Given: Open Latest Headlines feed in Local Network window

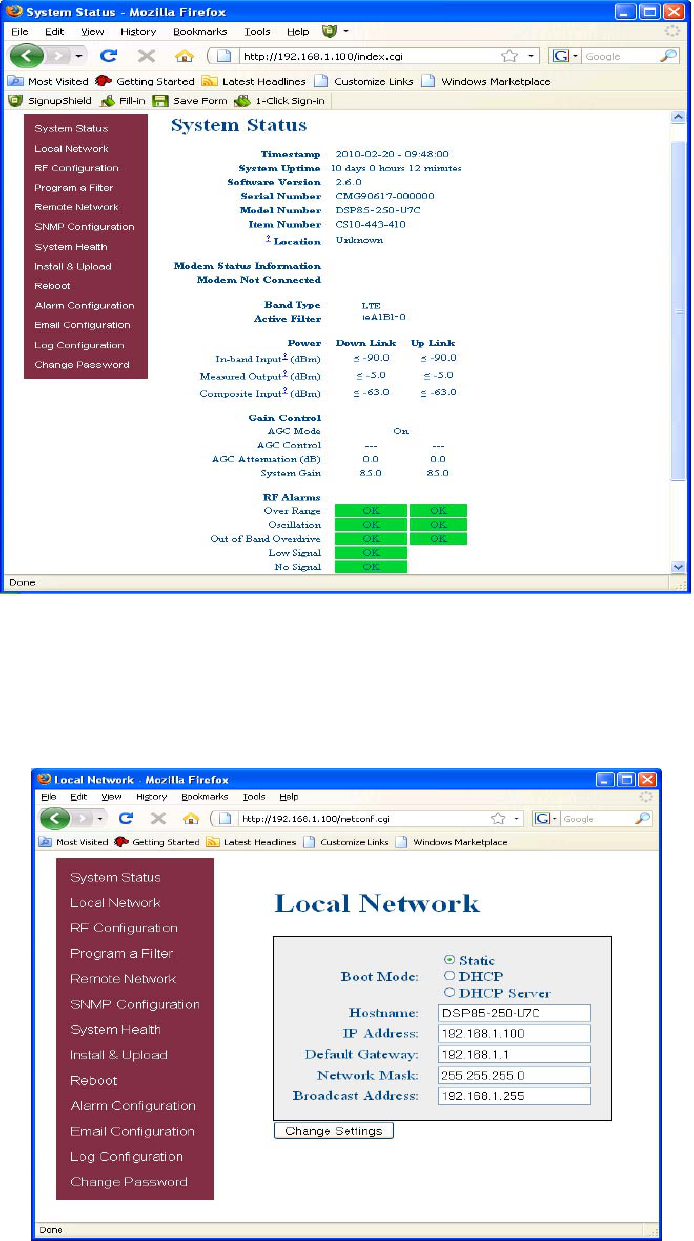Looking at the screenshot, I should click(251, 842).
